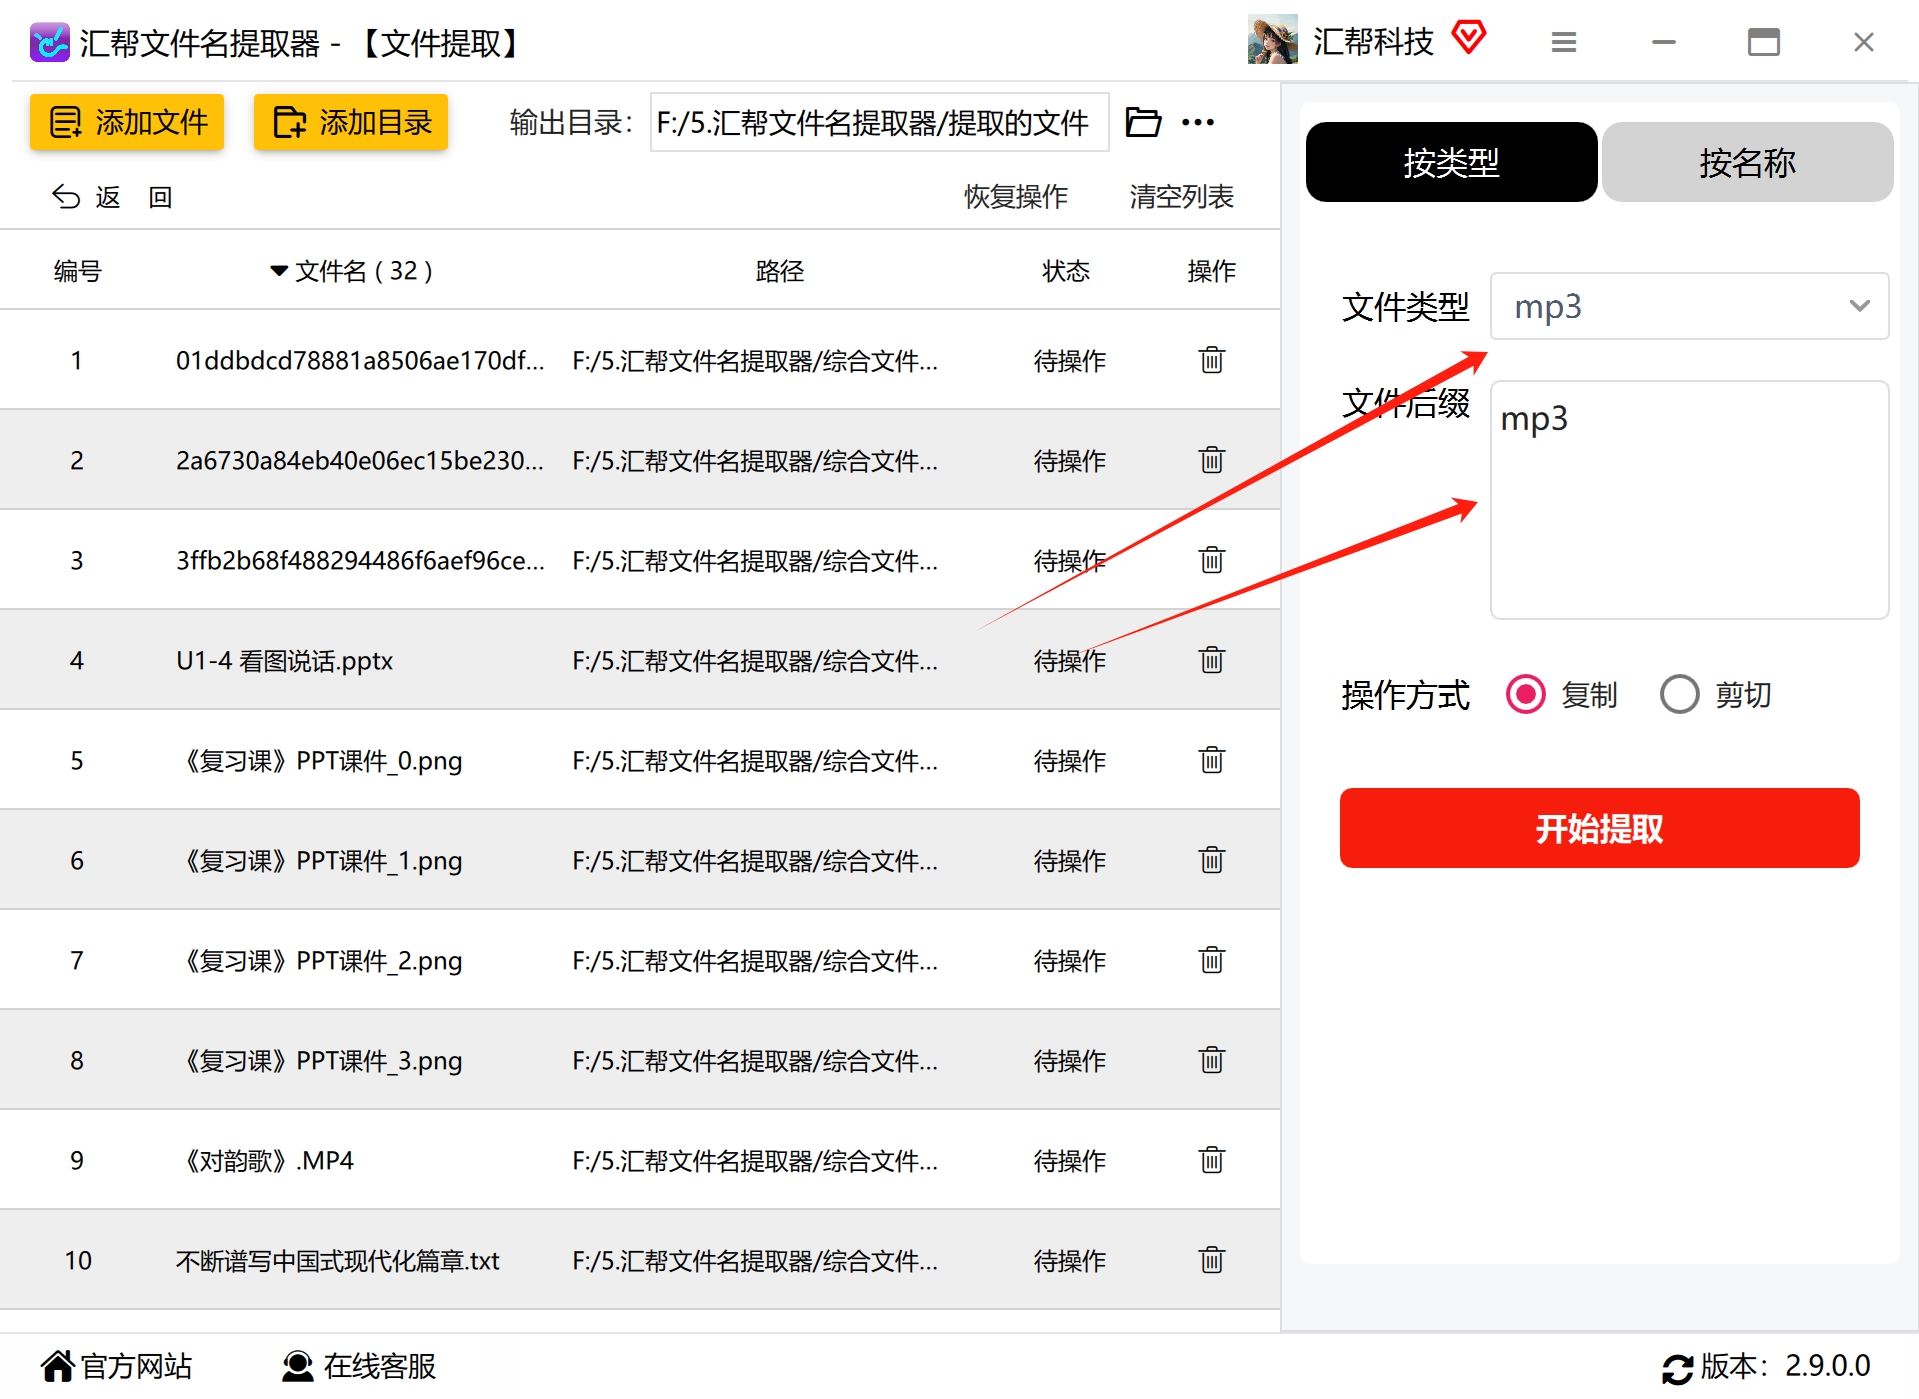Screen dimensions: 1919x1399
Task: Click the 文件后缀 text area
Action: [x=1688, y=500]
